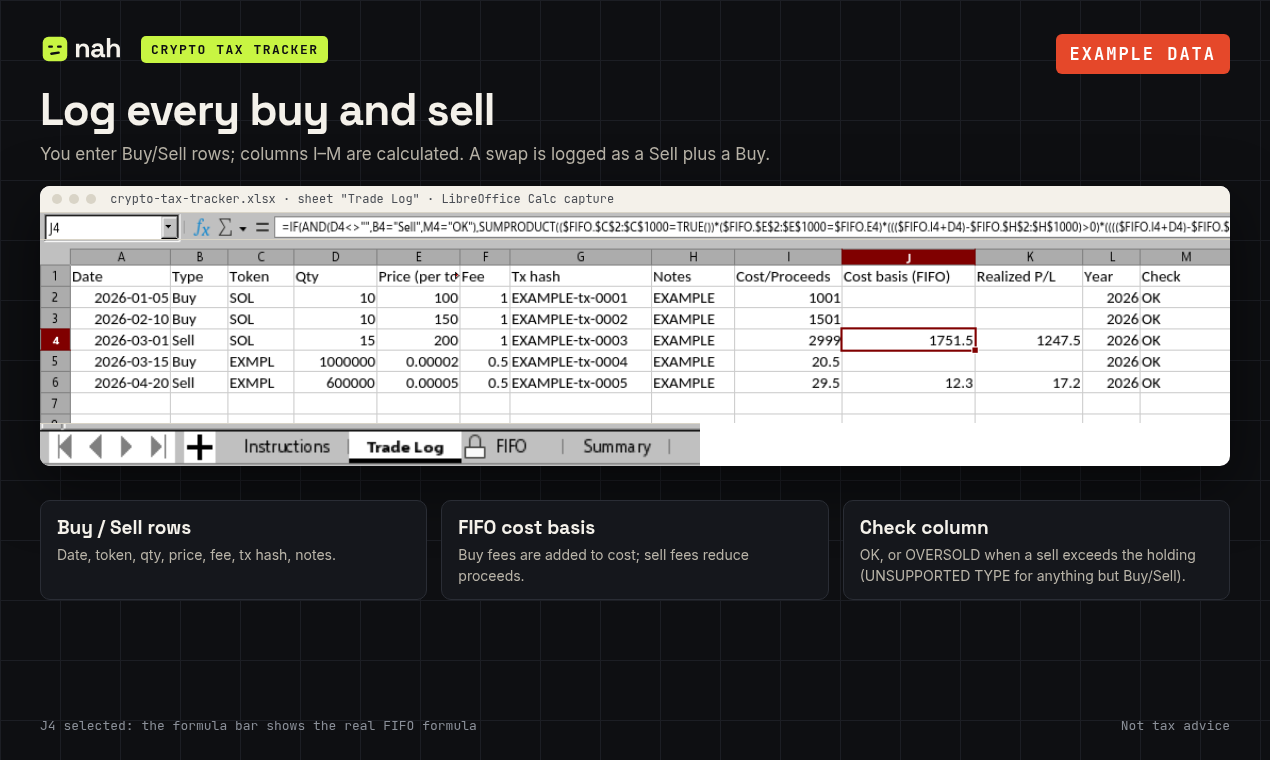Select row 4 header

pos(55,340)
